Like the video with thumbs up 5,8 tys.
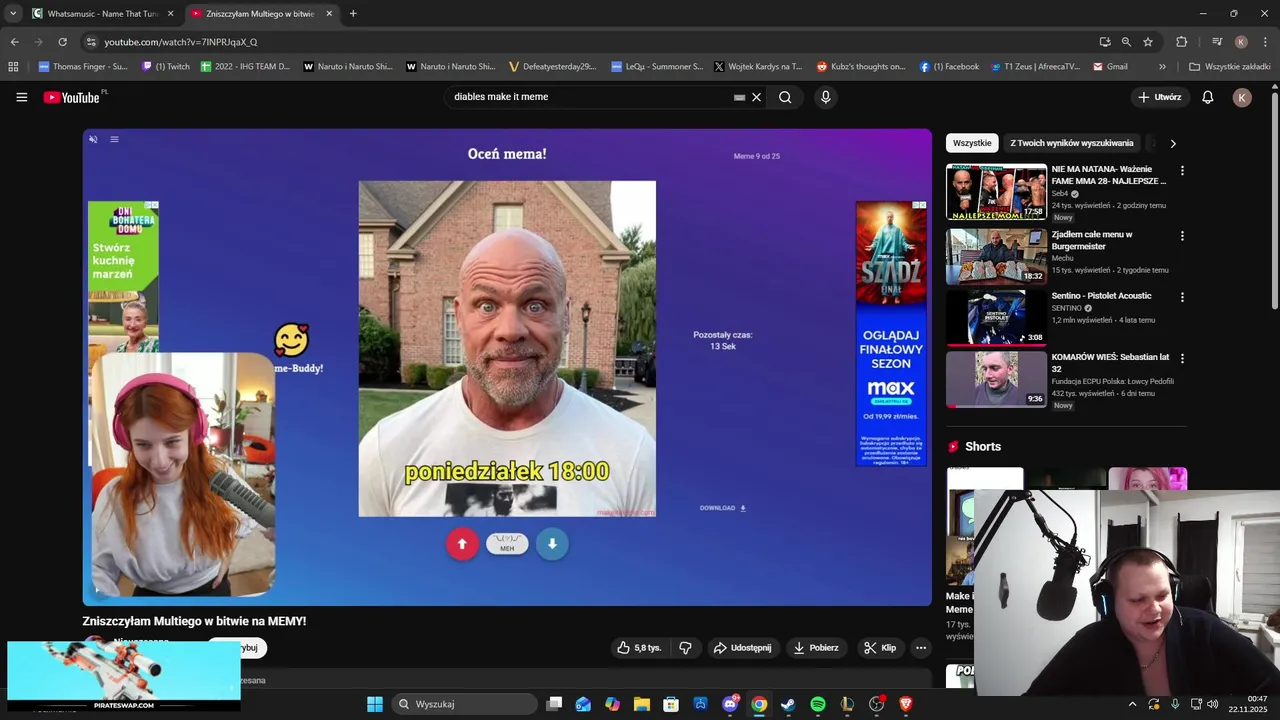 click(x=639, y=648)
